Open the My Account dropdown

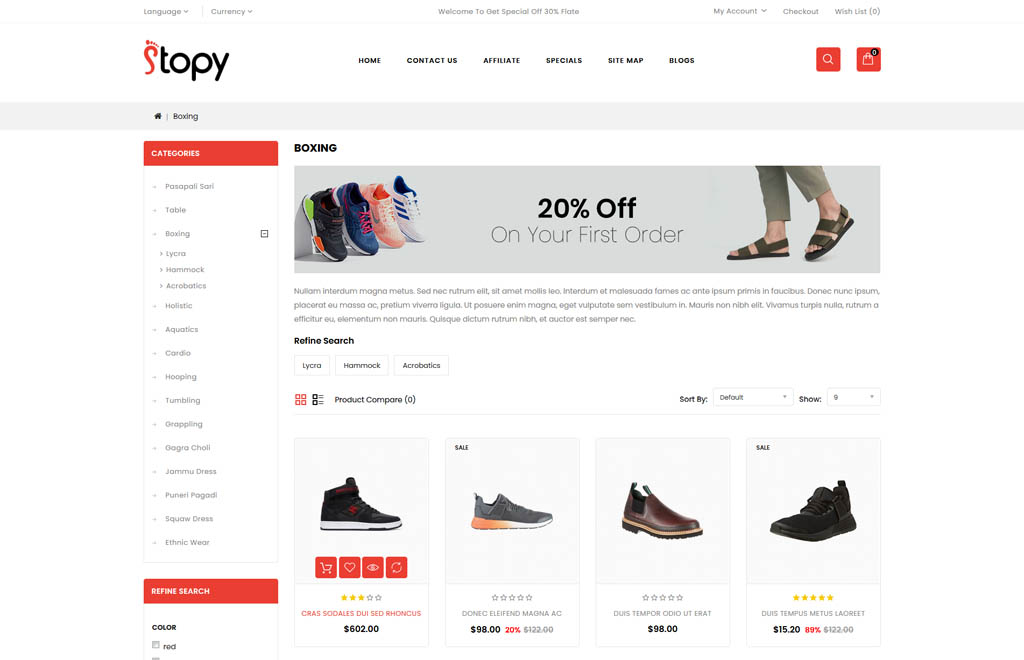pos(740,11)
